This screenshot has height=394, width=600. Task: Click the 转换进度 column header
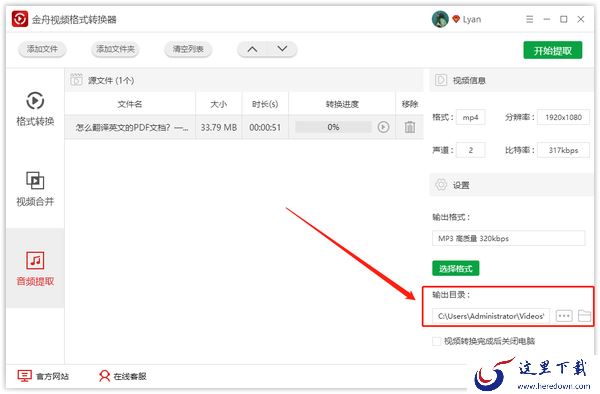pyautogui.click(x=342, y=104)
